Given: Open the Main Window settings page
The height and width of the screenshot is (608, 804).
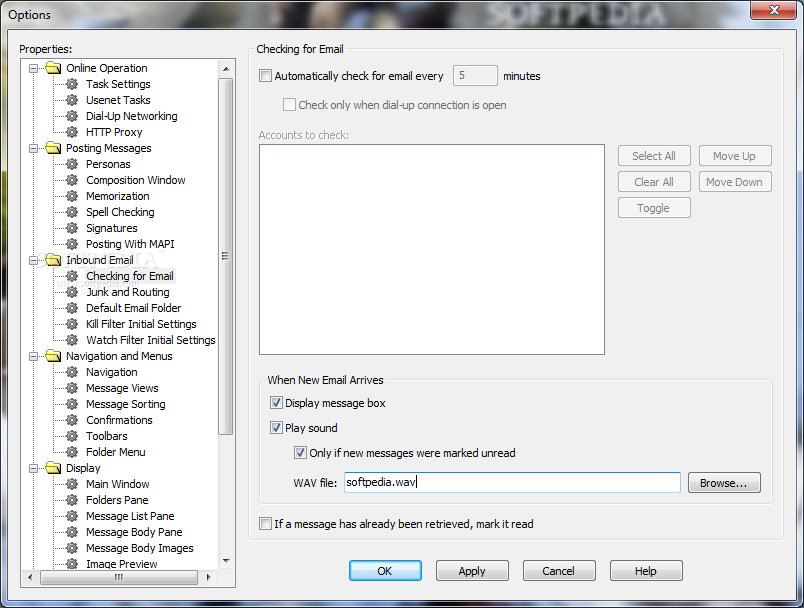Looking at the screenshot, I should point(117,484).
